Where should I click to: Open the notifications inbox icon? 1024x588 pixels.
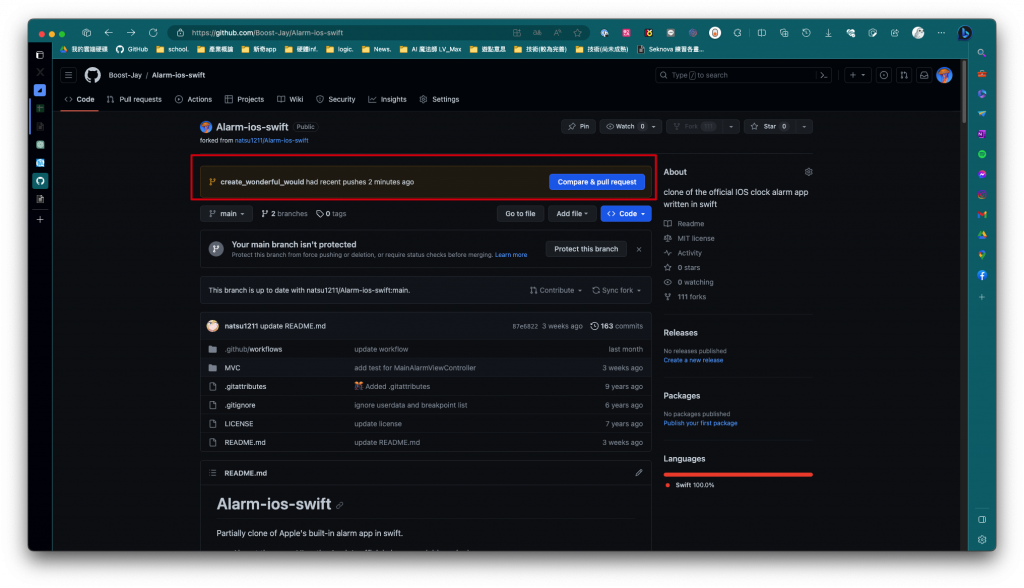click(x=924, y=75)
